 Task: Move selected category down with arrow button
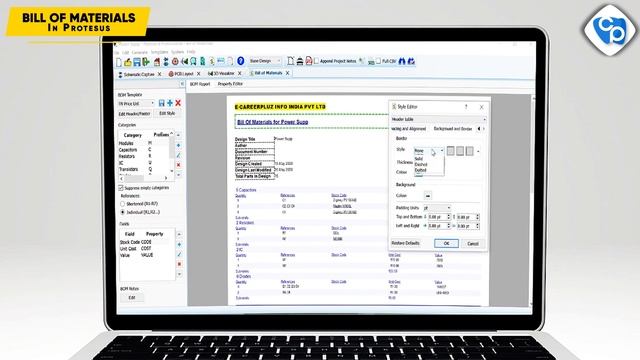[x=178, y=175]
